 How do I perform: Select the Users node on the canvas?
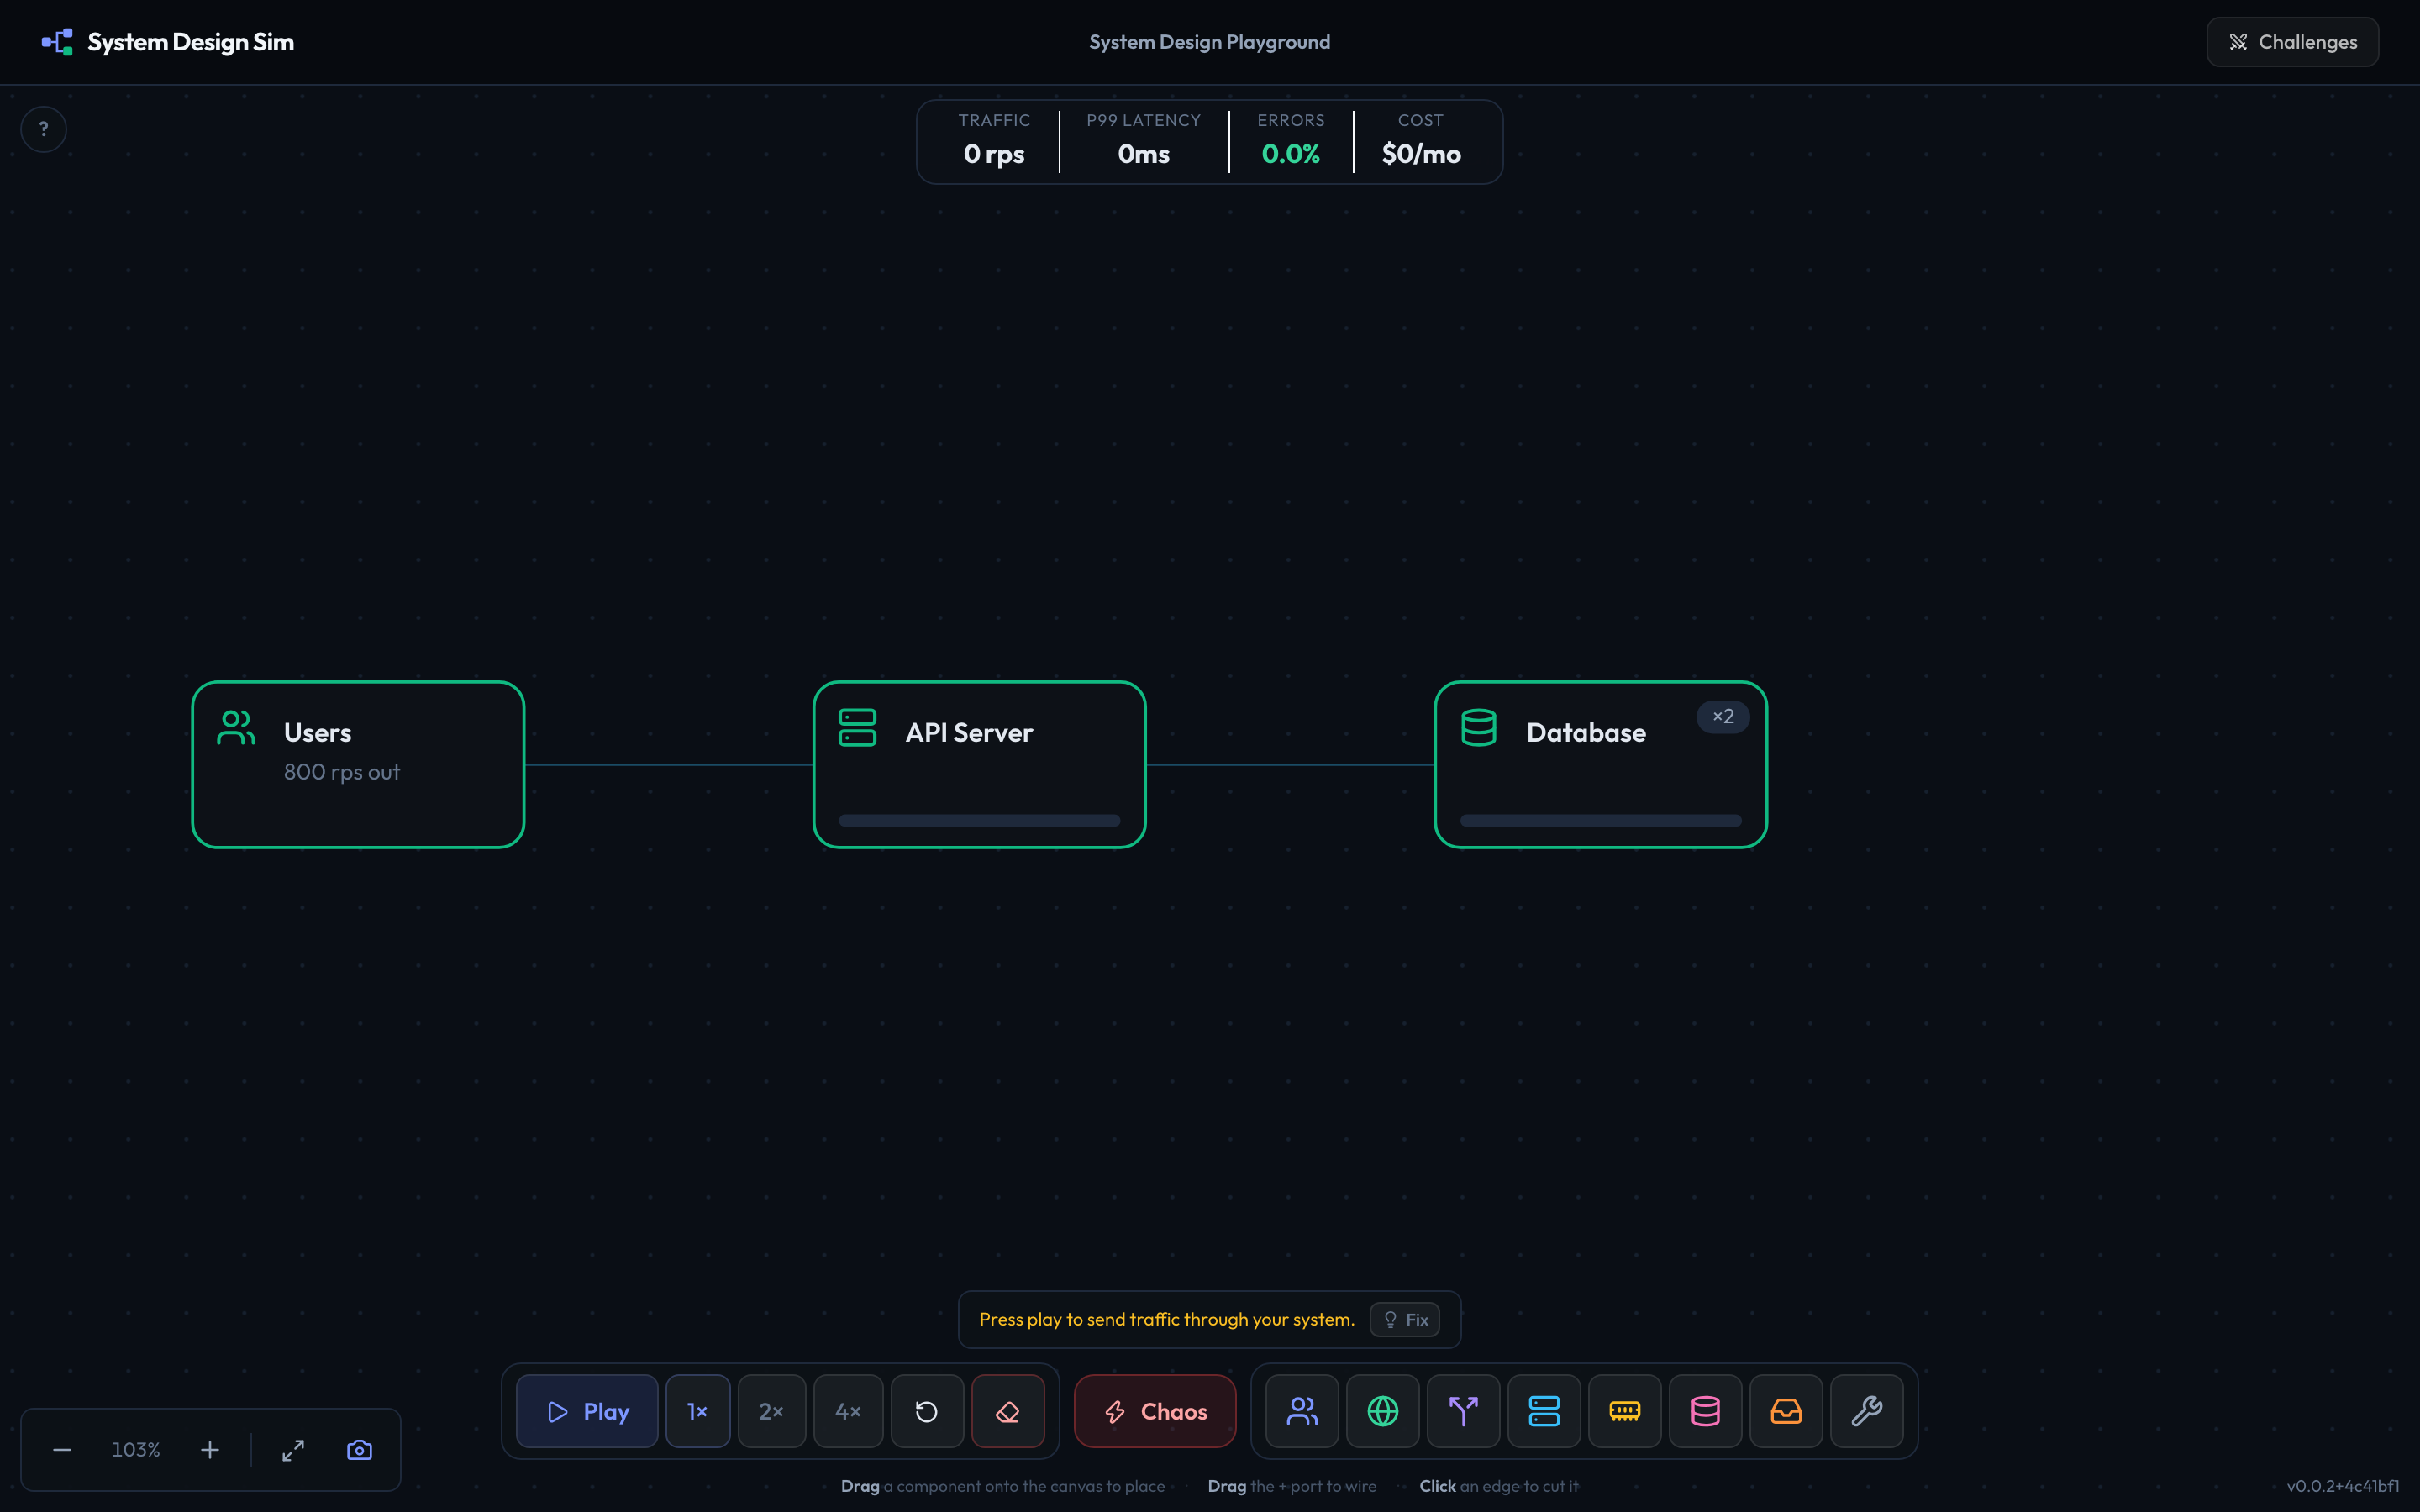click(x=358, y=765)
